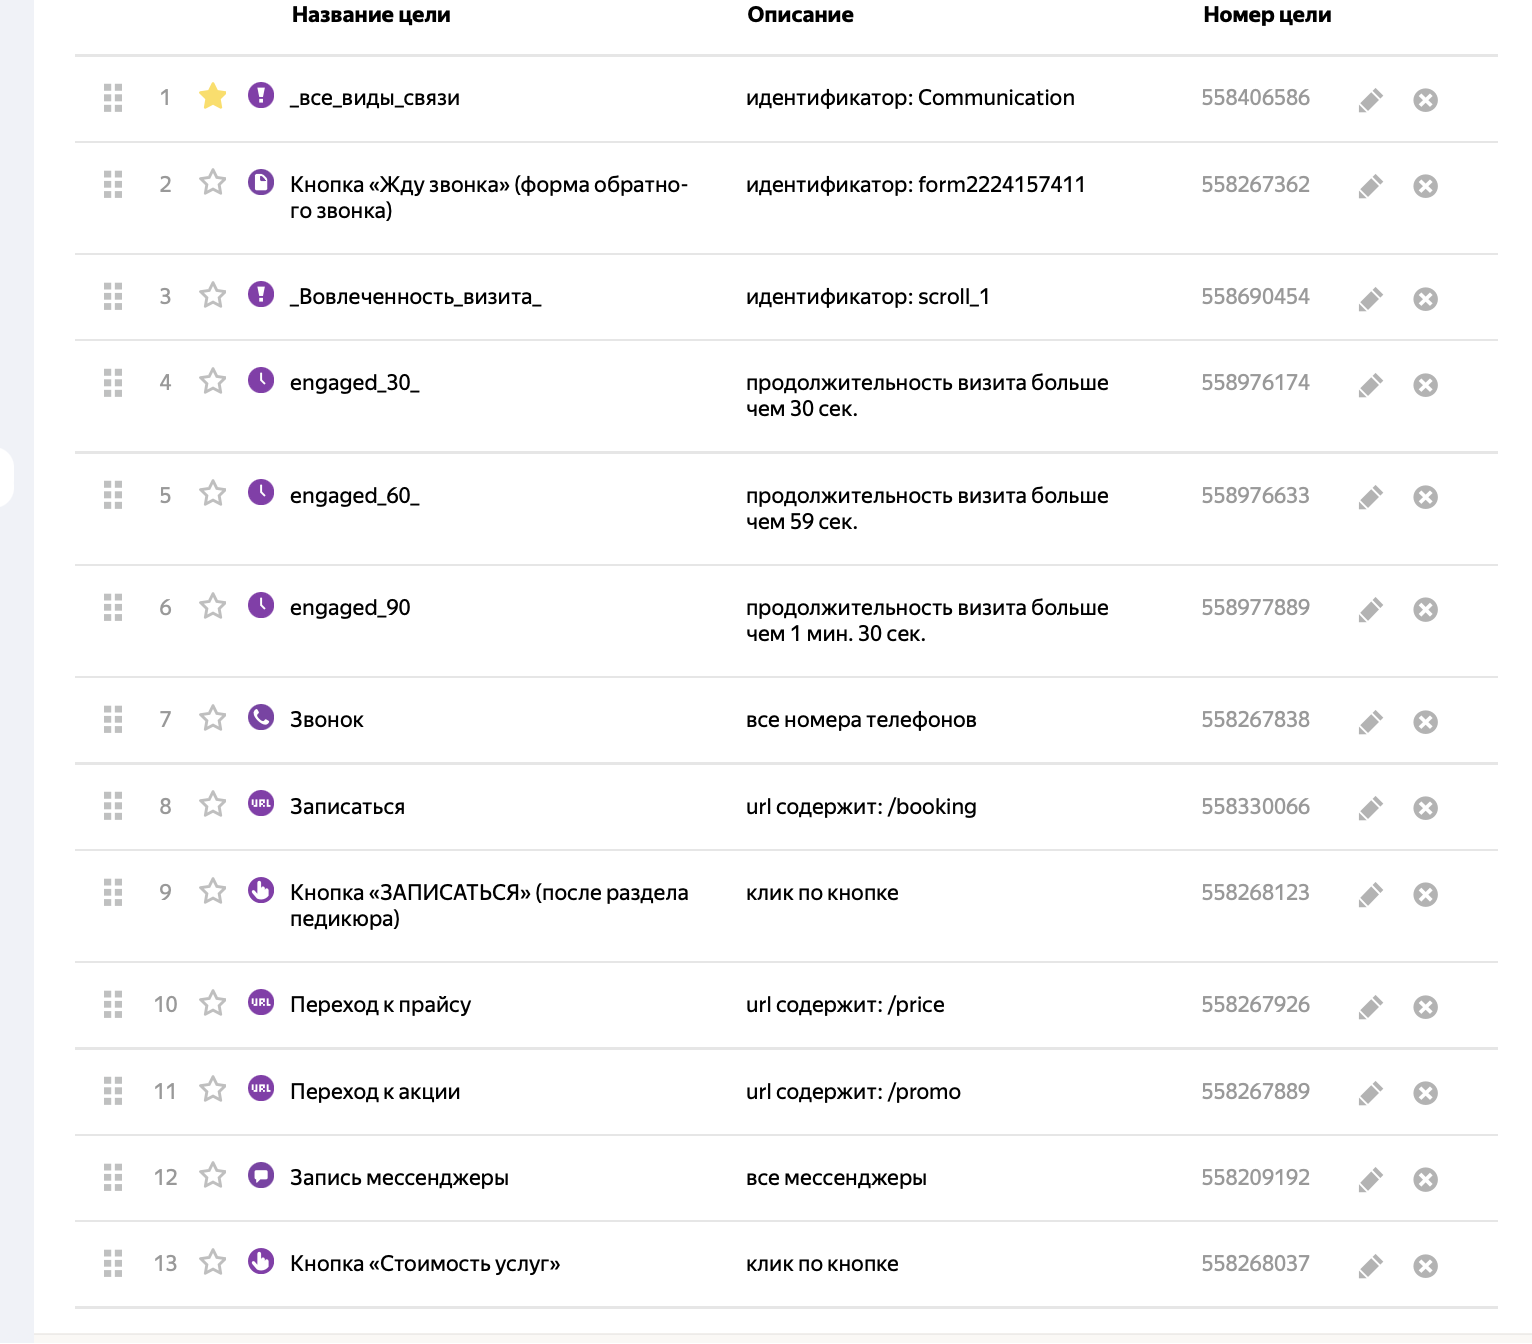Click the Название цели column header

click(371, 15)
